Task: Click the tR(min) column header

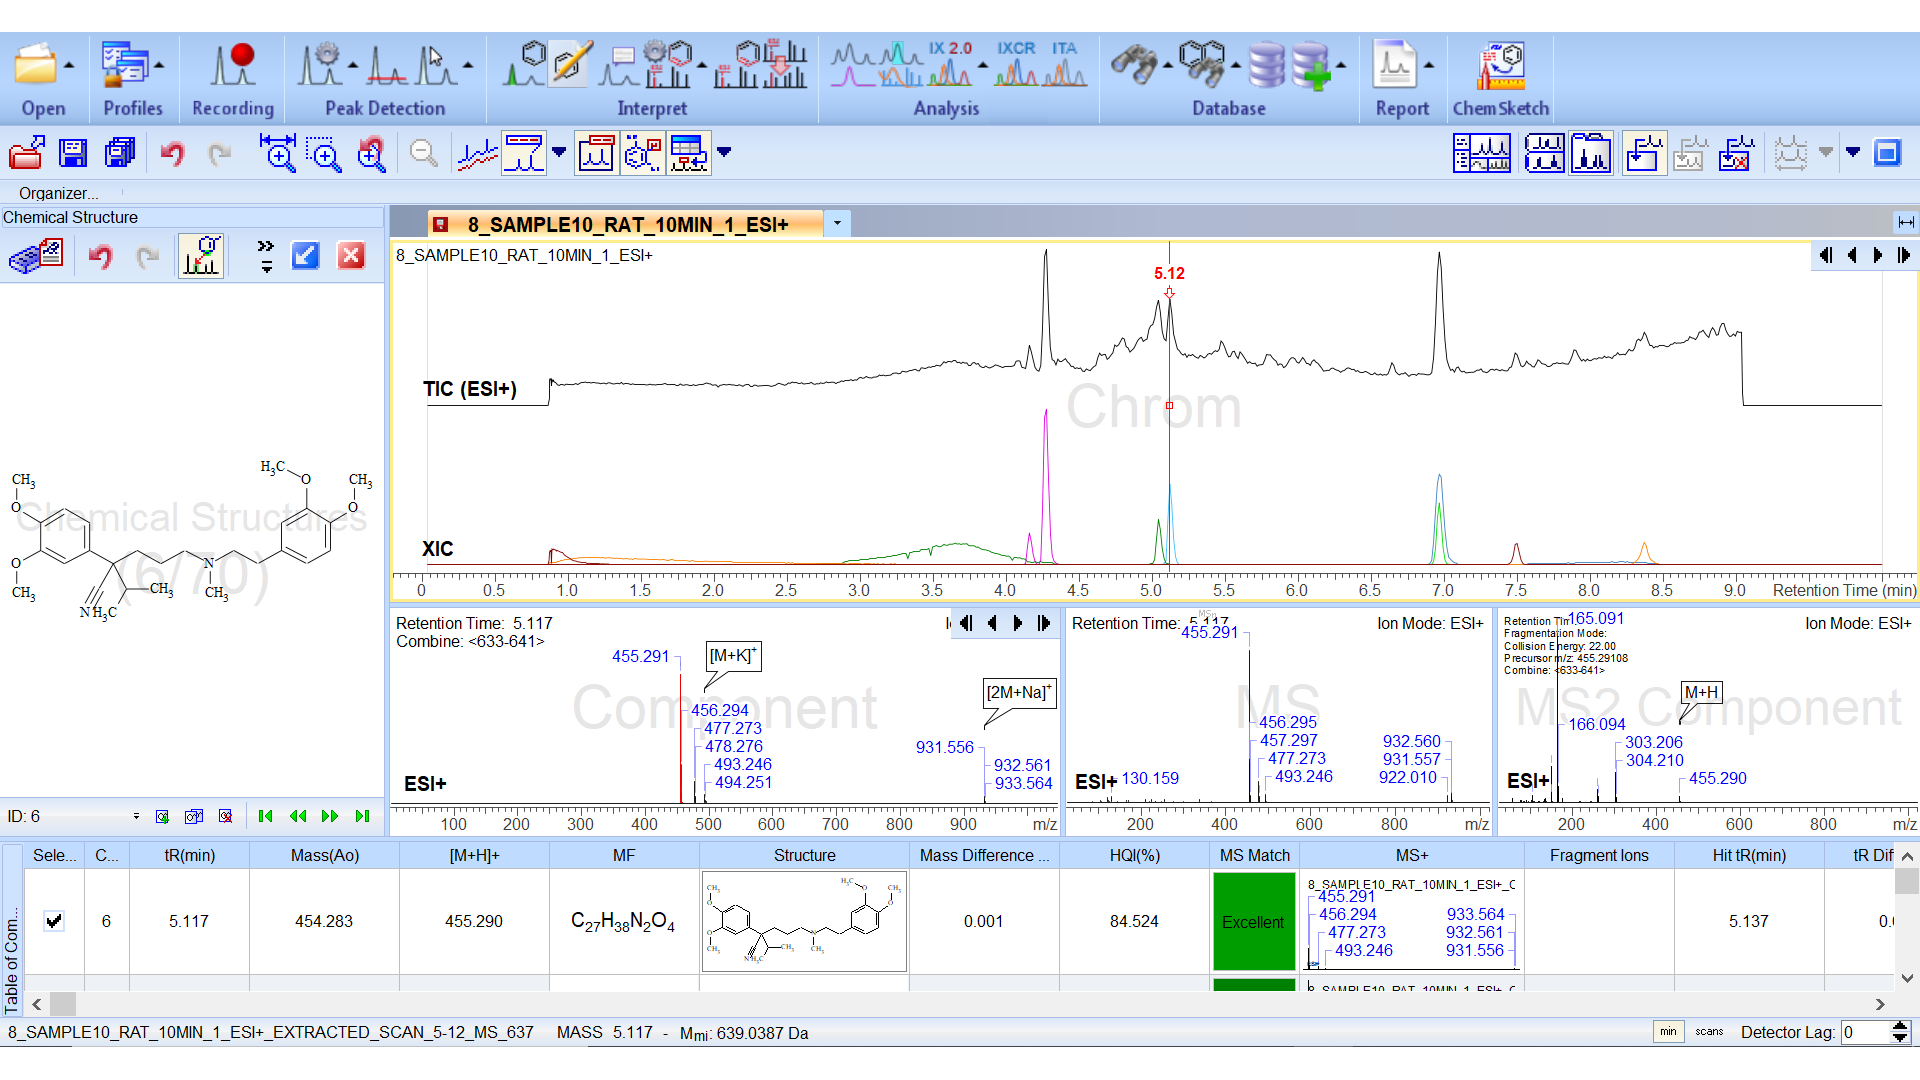Action: 189,855
